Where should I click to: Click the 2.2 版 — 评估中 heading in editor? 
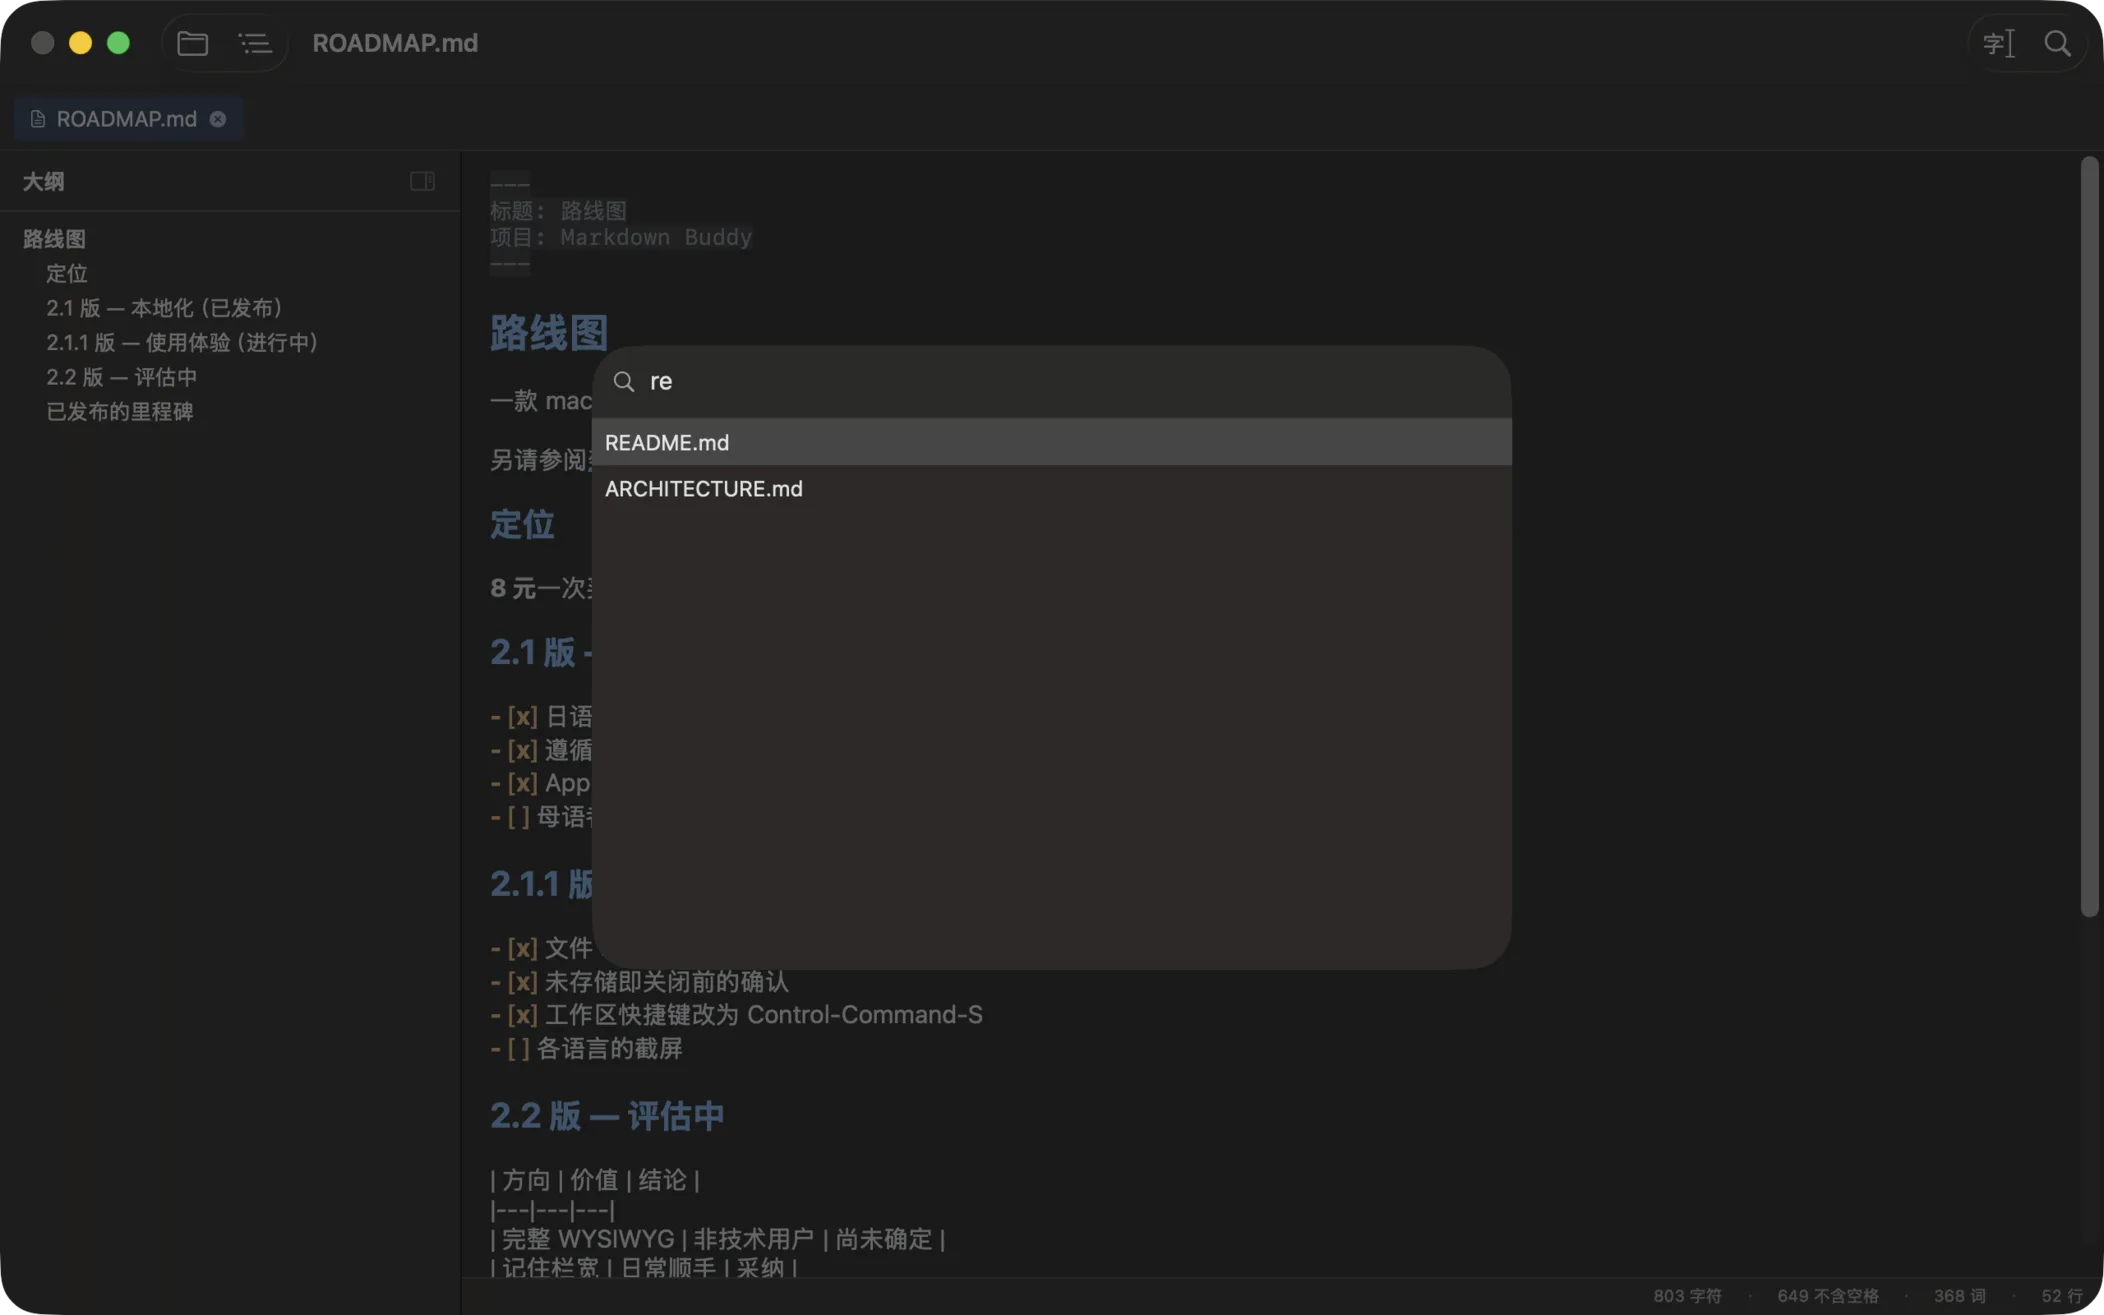607,1115
